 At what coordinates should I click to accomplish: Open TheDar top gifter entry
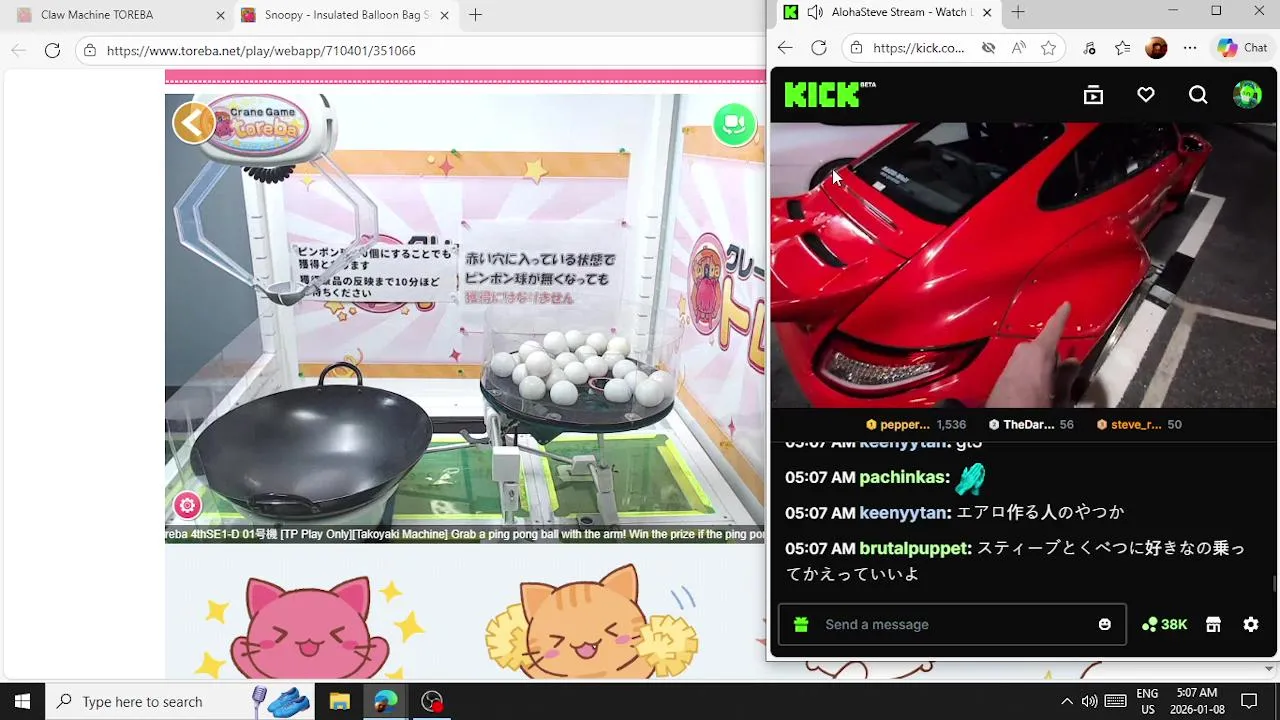(x=1030, y=424)
